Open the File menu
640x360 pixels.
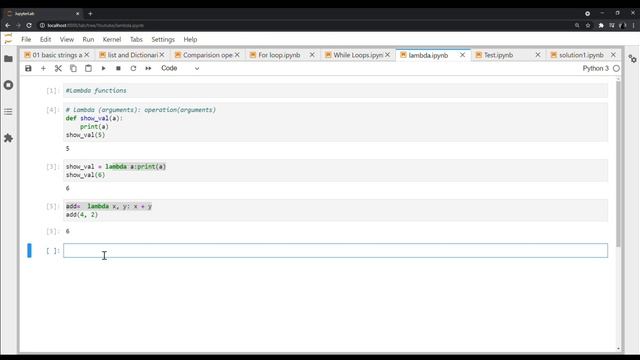coord(26,40)
